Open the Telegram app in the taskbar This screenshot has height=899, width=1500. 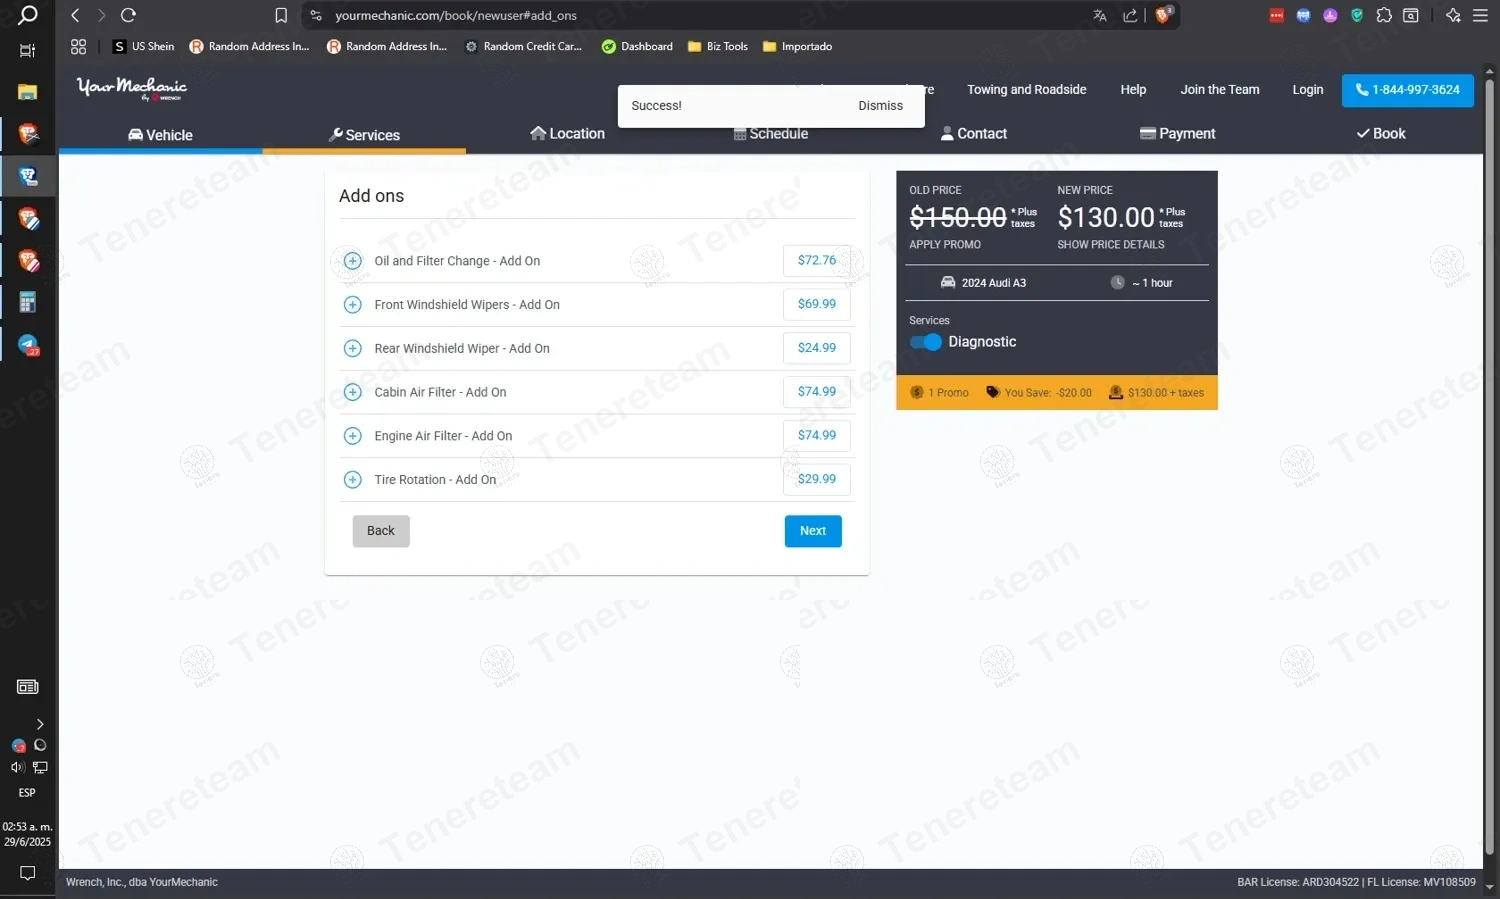[x=28, y=345]
